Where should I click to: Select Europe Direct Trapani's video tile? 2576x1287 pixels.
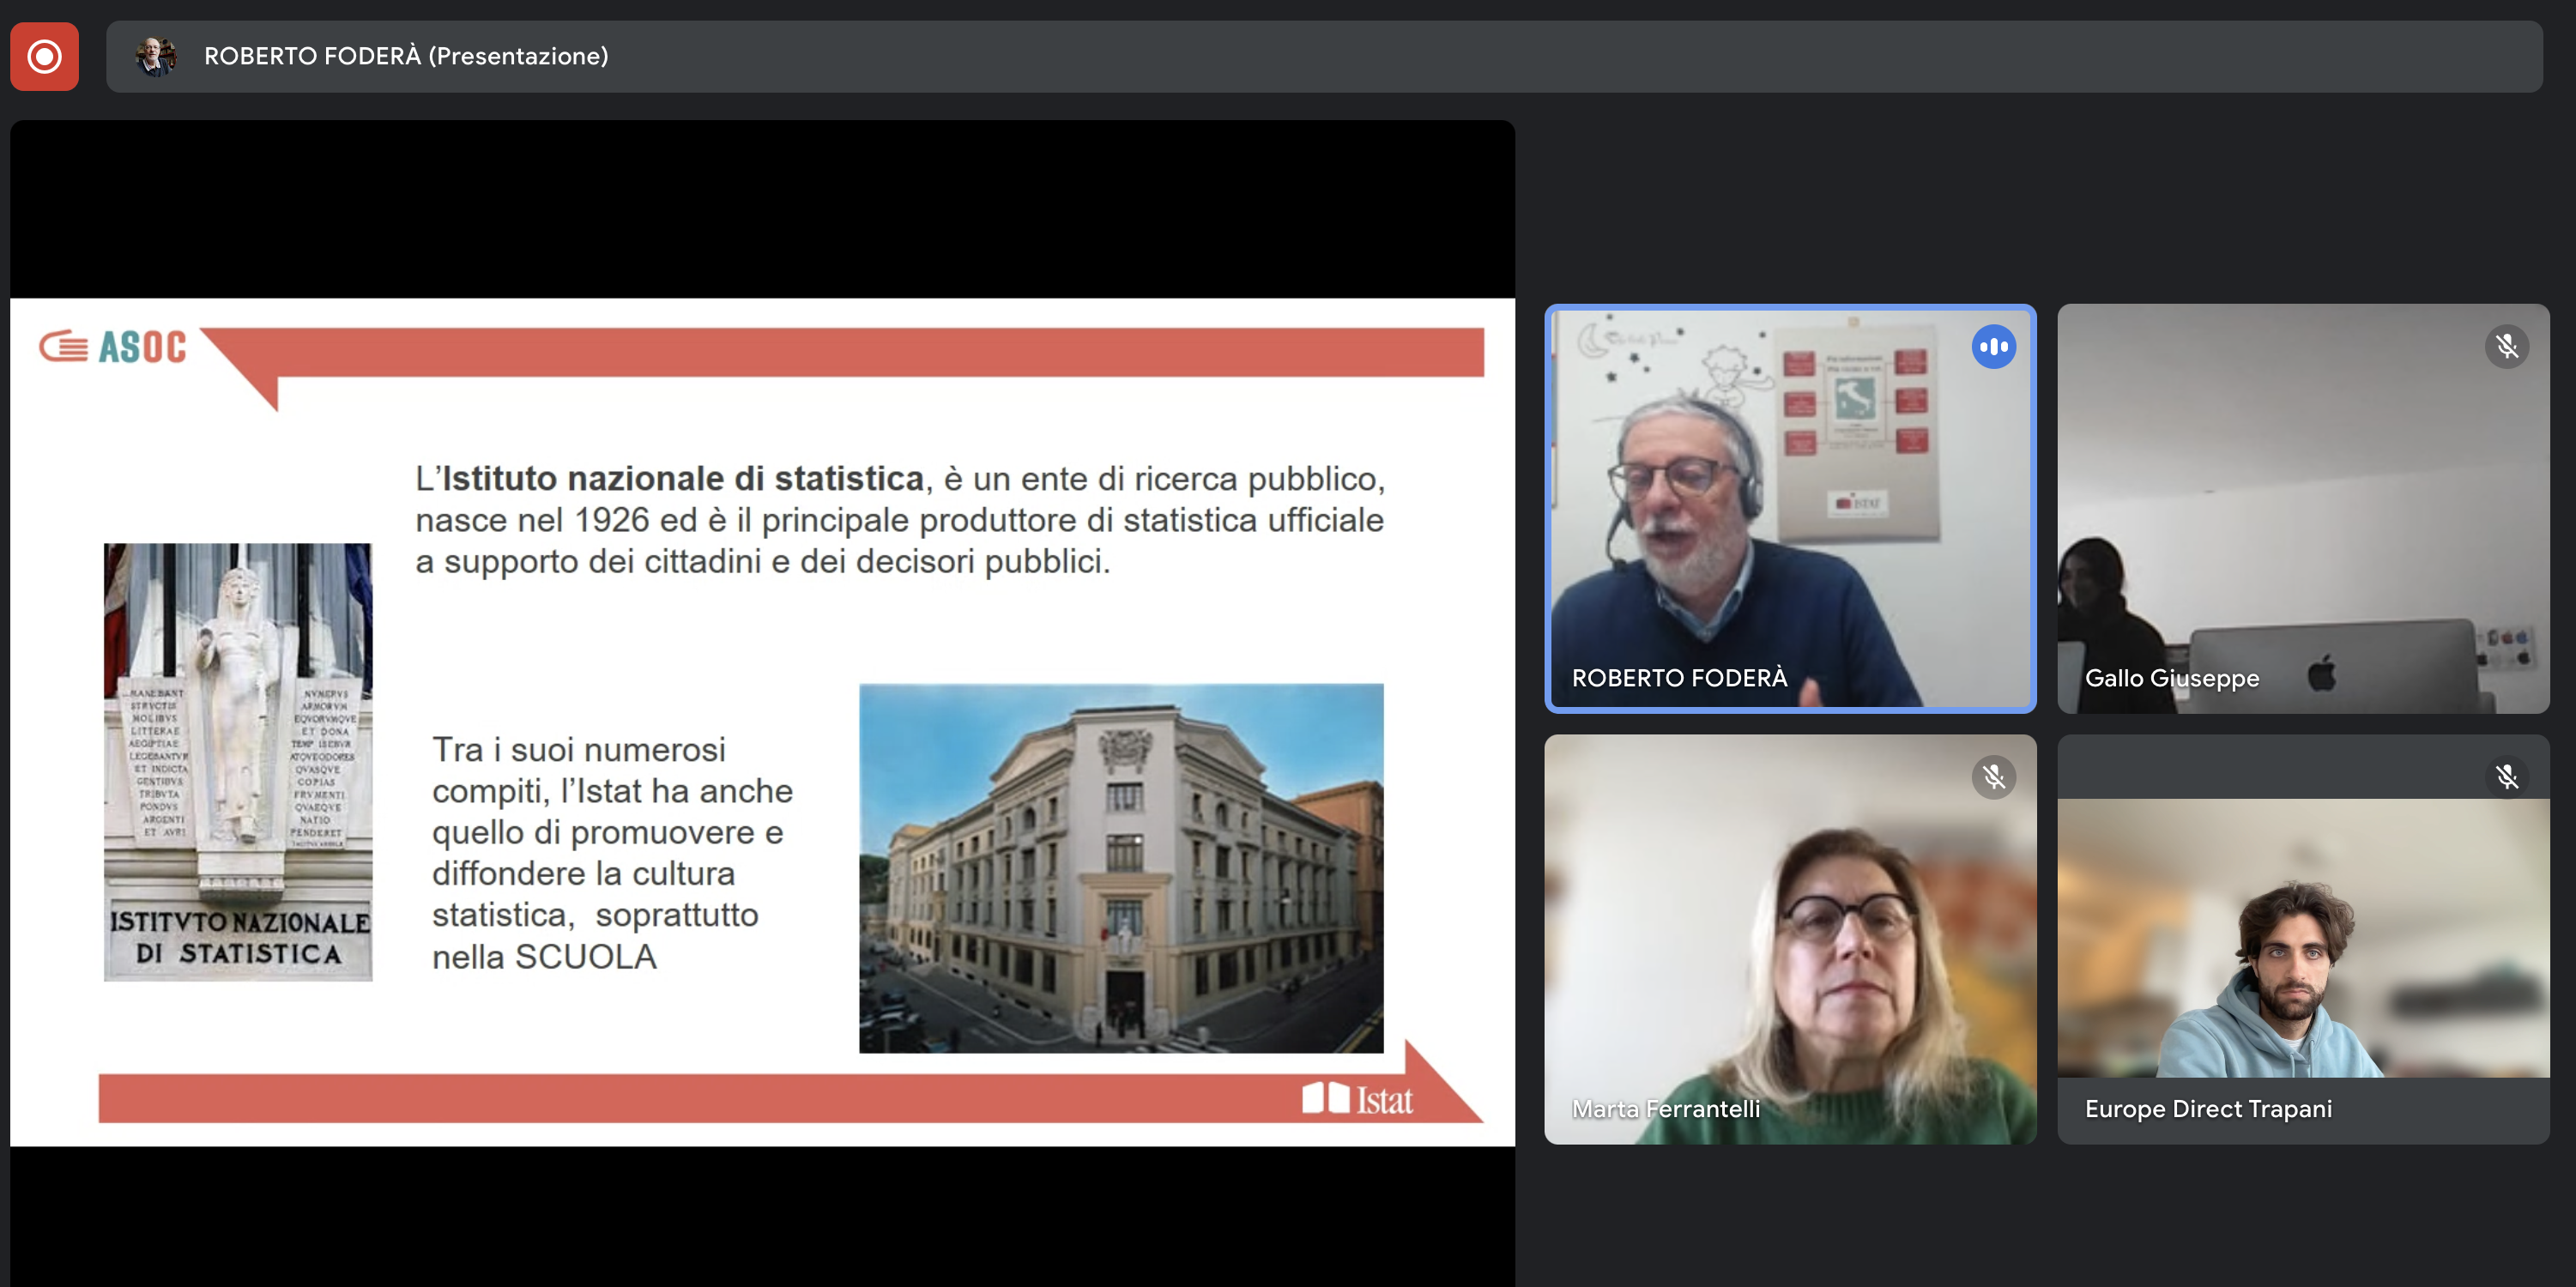coord(2303,939)
